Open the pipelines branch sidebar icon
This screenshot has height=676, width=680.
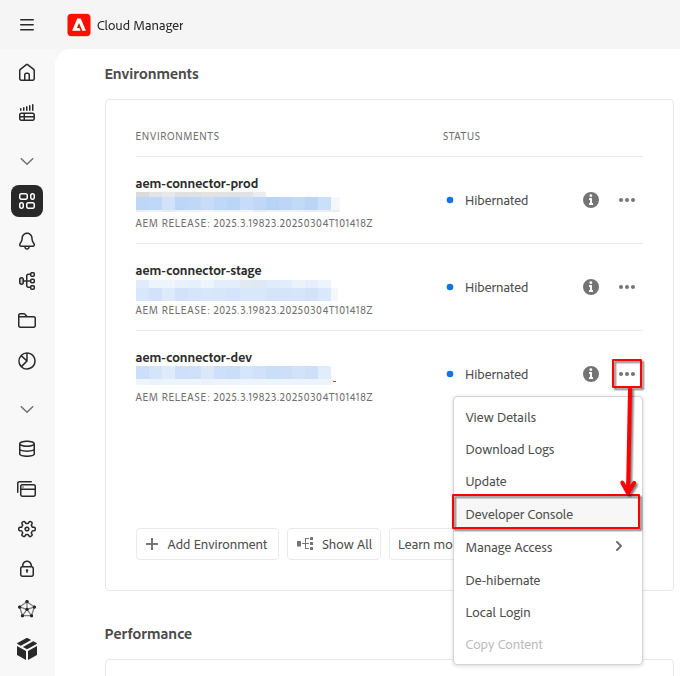[27, 281]
